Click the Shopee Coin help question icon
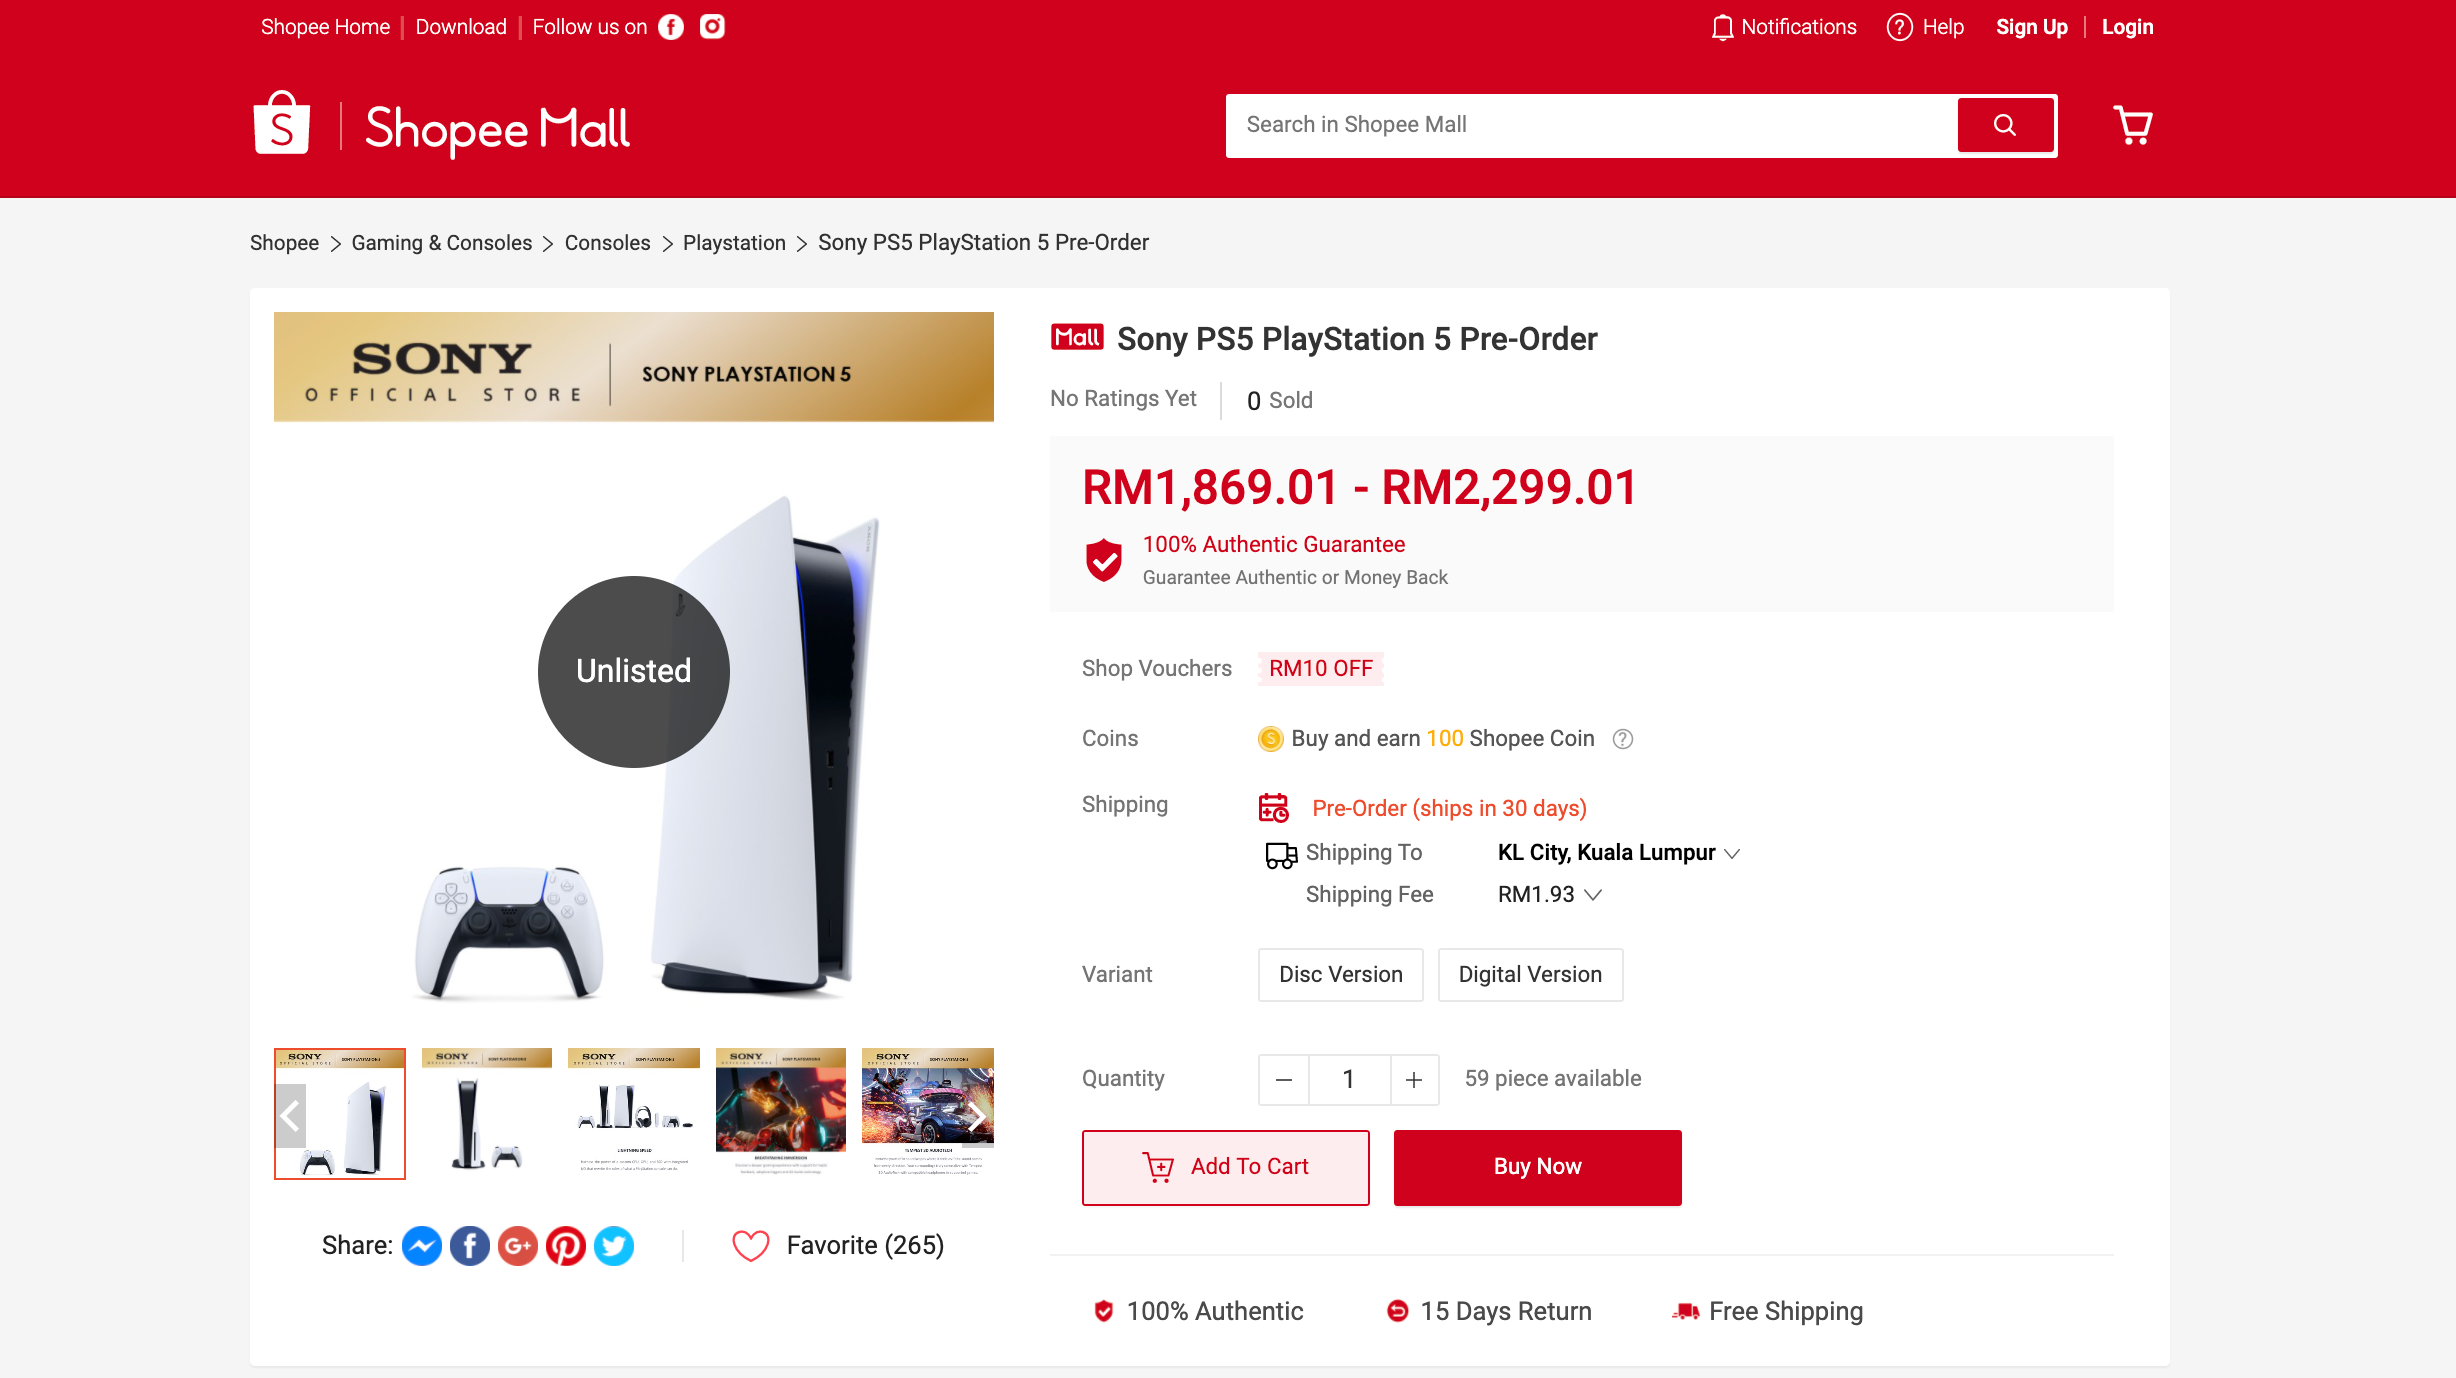Viewport: 2456px width, 1378px height. point(1623,739)
